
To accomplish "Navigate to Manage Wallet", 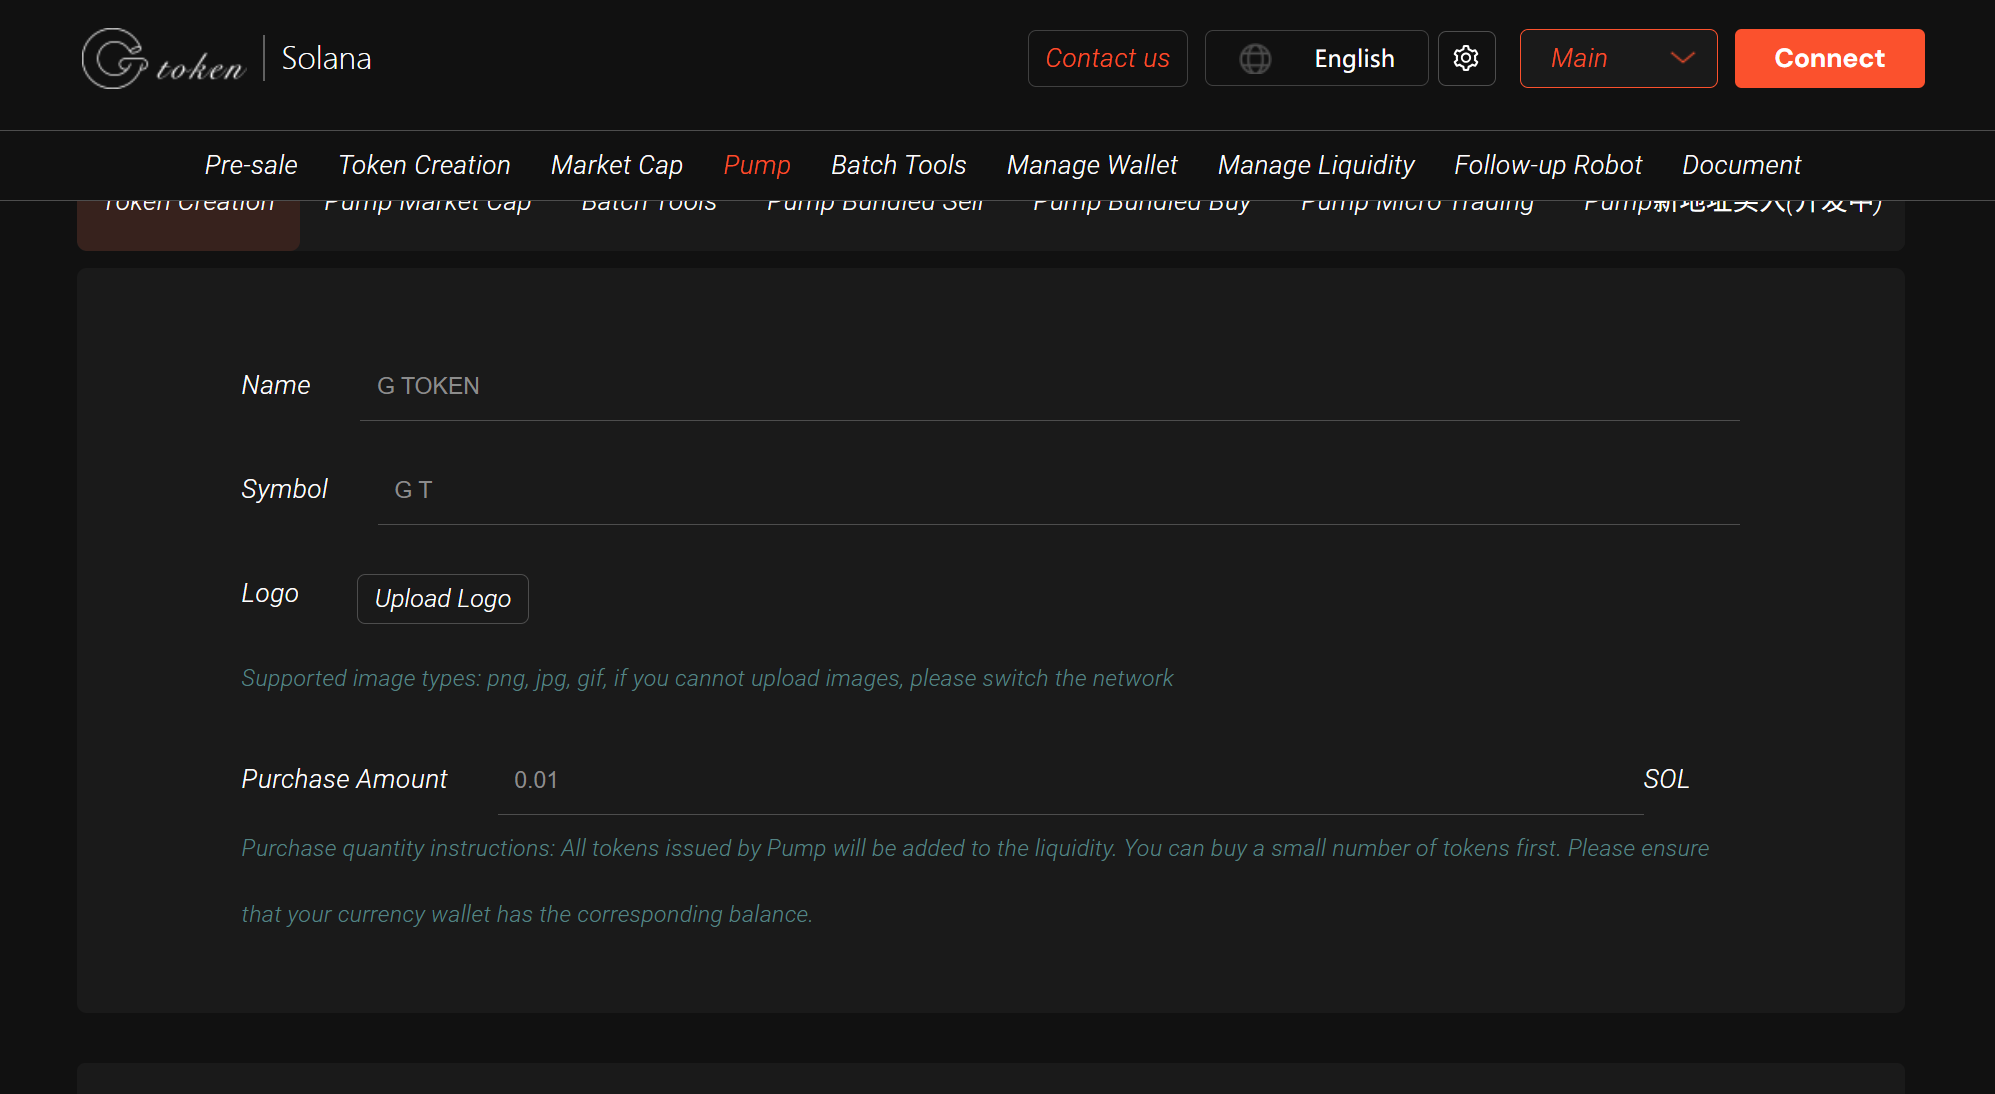I will [x=1092, y=165].
